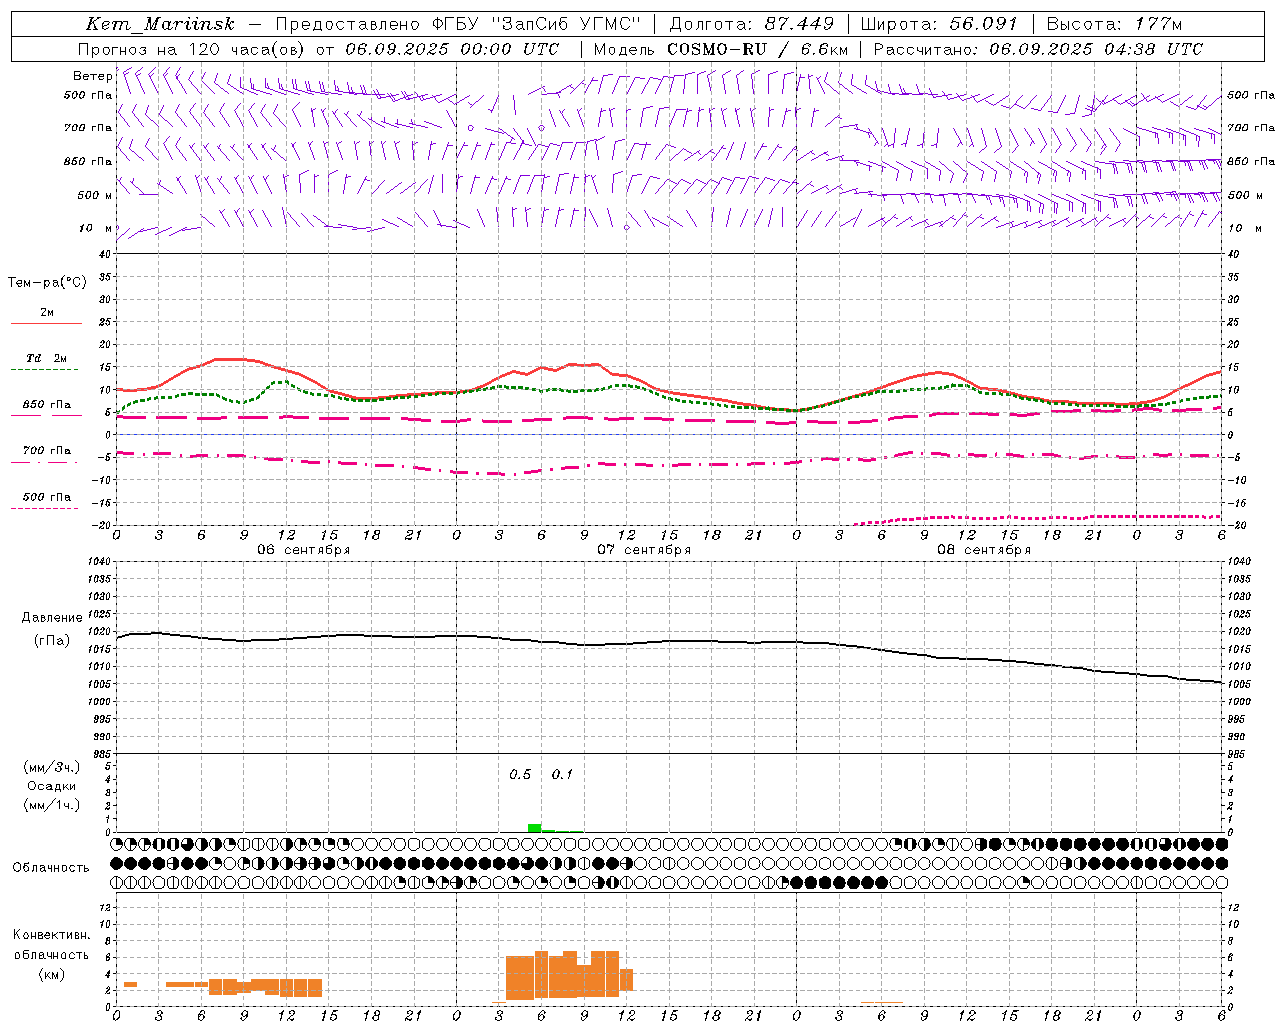Screen dimensions: 1280x1024
Task: Select the elevation text Высота: 177м
Action: [1114, 24]
